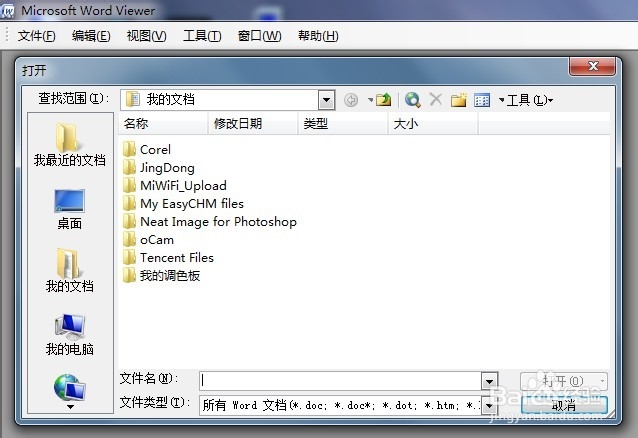Open the Window (窗口) menu
The height and width of the screenshot is (438, 638).
tap(260, 36)
